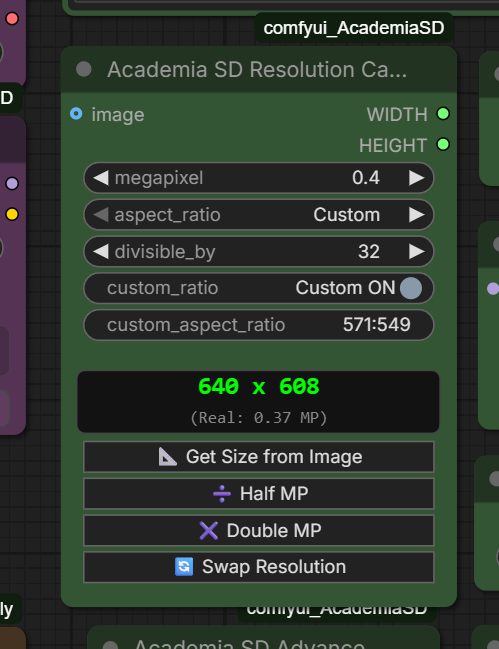Screen dimensions: 499x649
Task: Click the HEIGHT output socket
Action: (x=443, y=144)
